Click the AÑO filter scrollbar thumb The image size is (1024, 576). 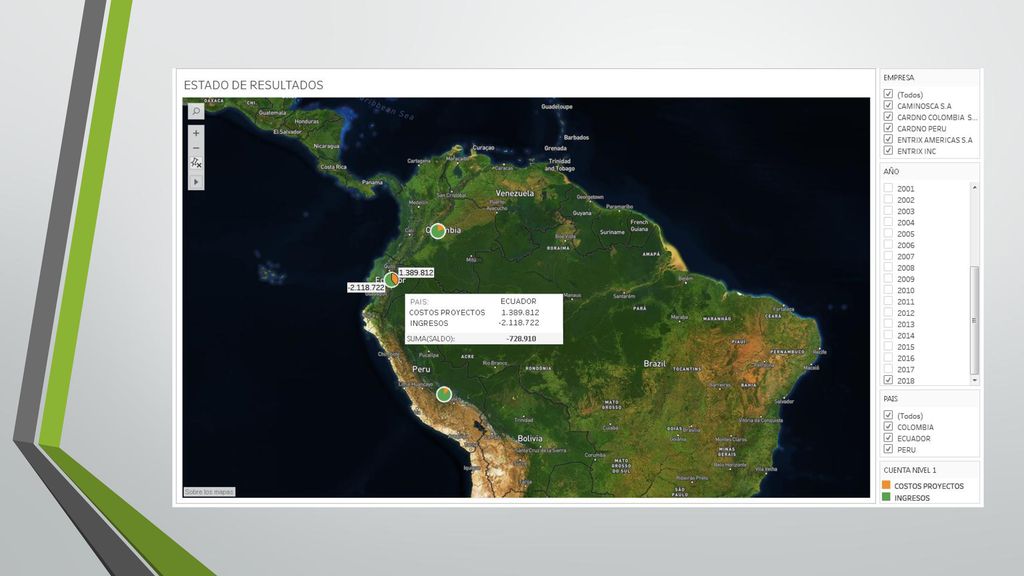point(974,320)
